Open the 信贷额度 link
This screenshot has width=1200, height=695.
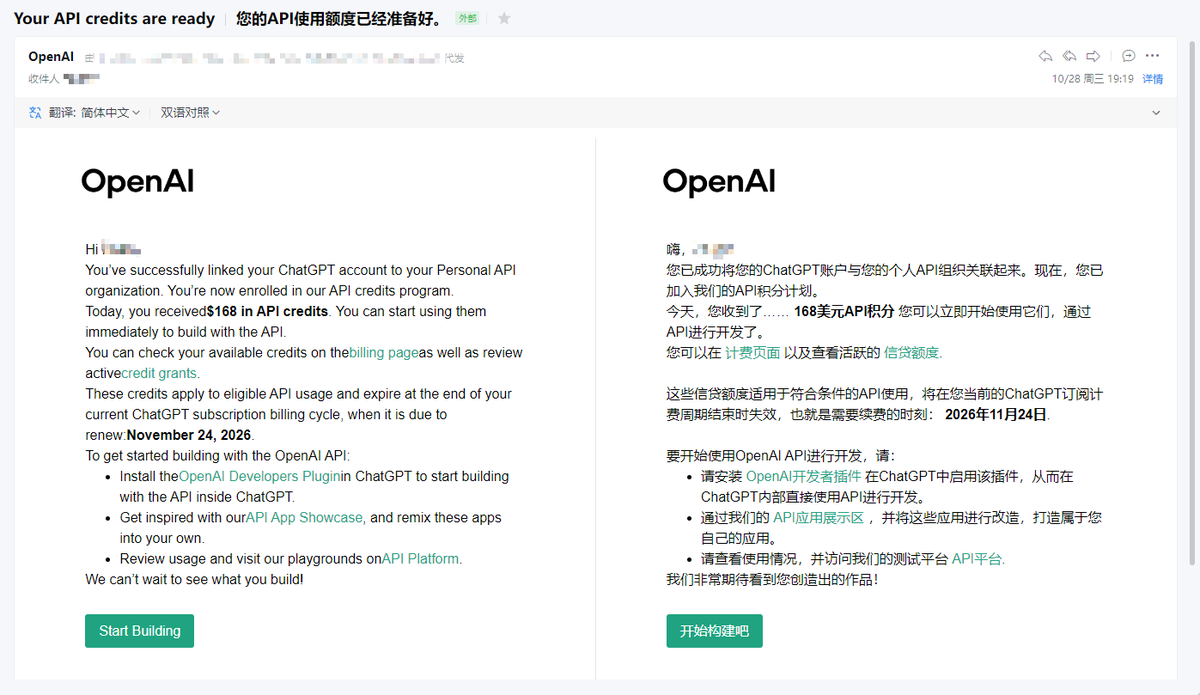(913, 352)
